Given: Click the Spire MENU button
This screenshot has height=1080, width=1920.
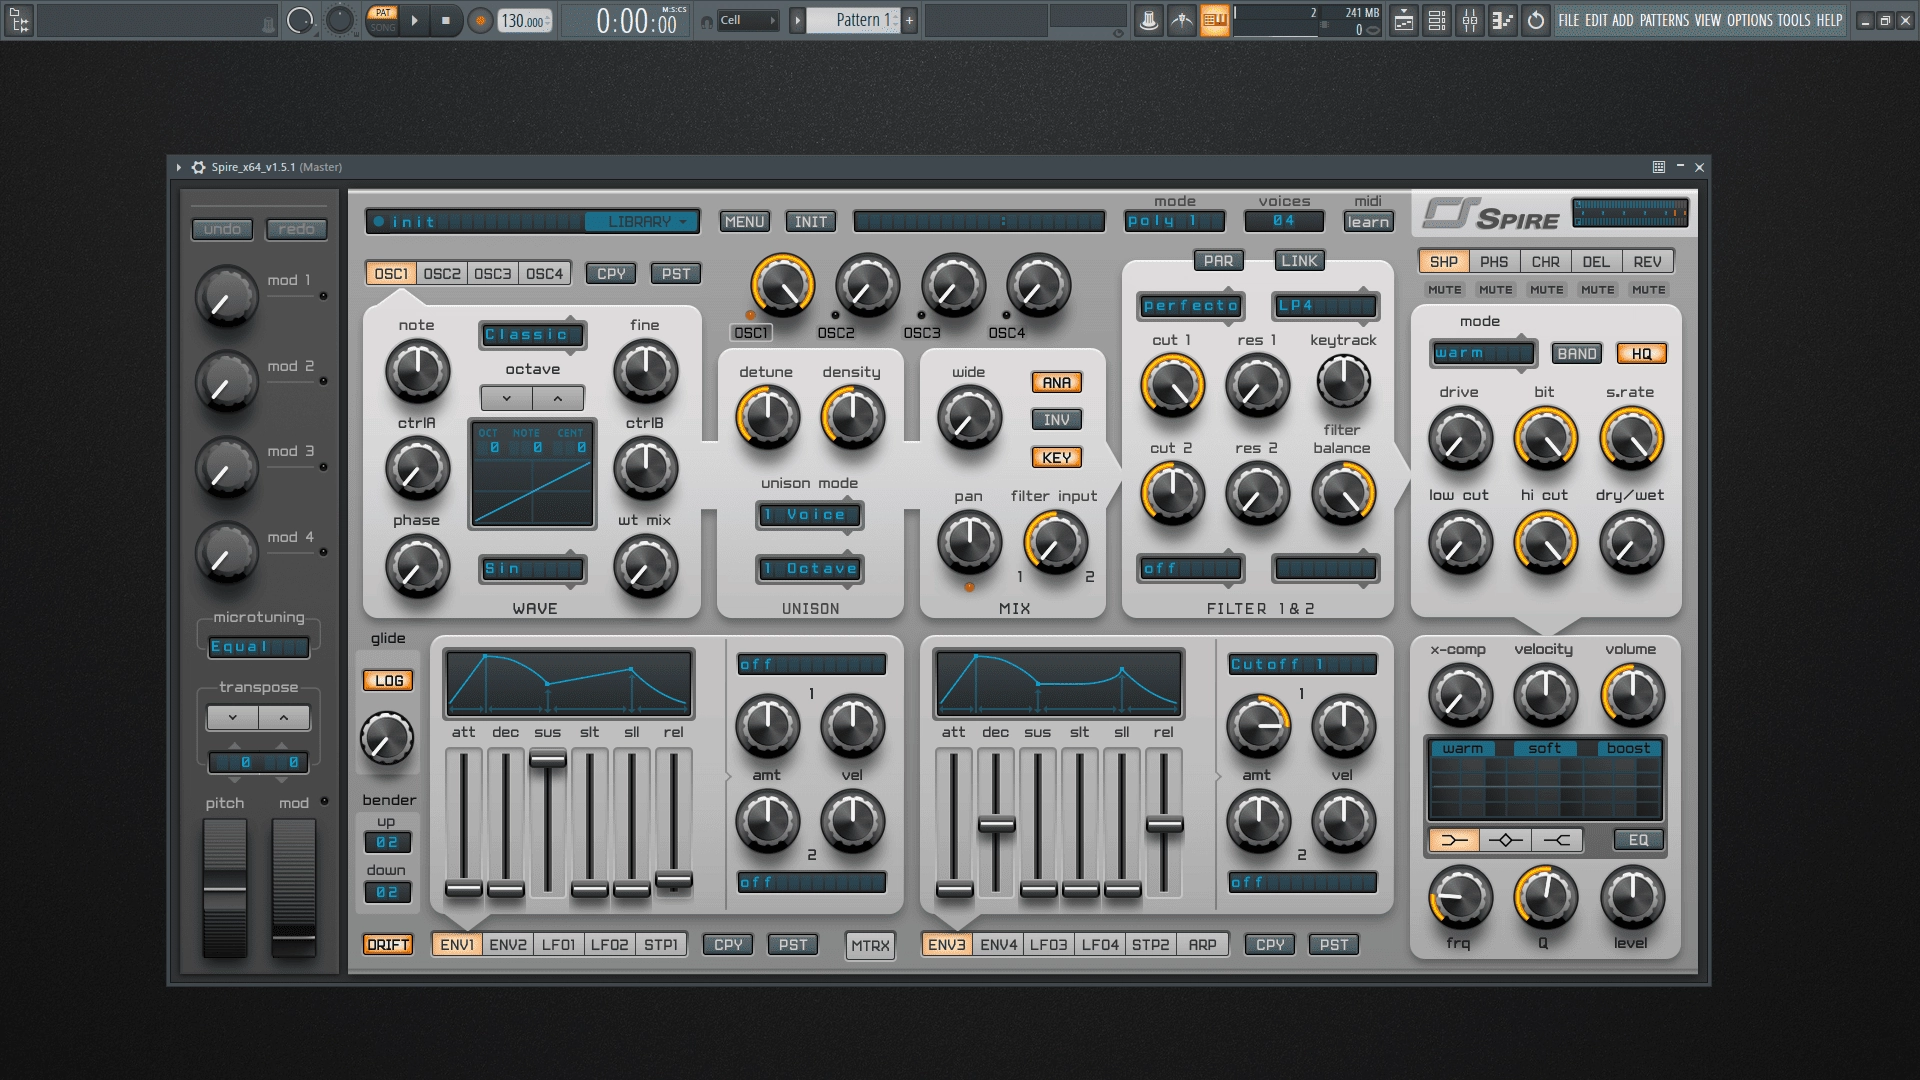Looking at the screenshot, I should pos(744,221).
